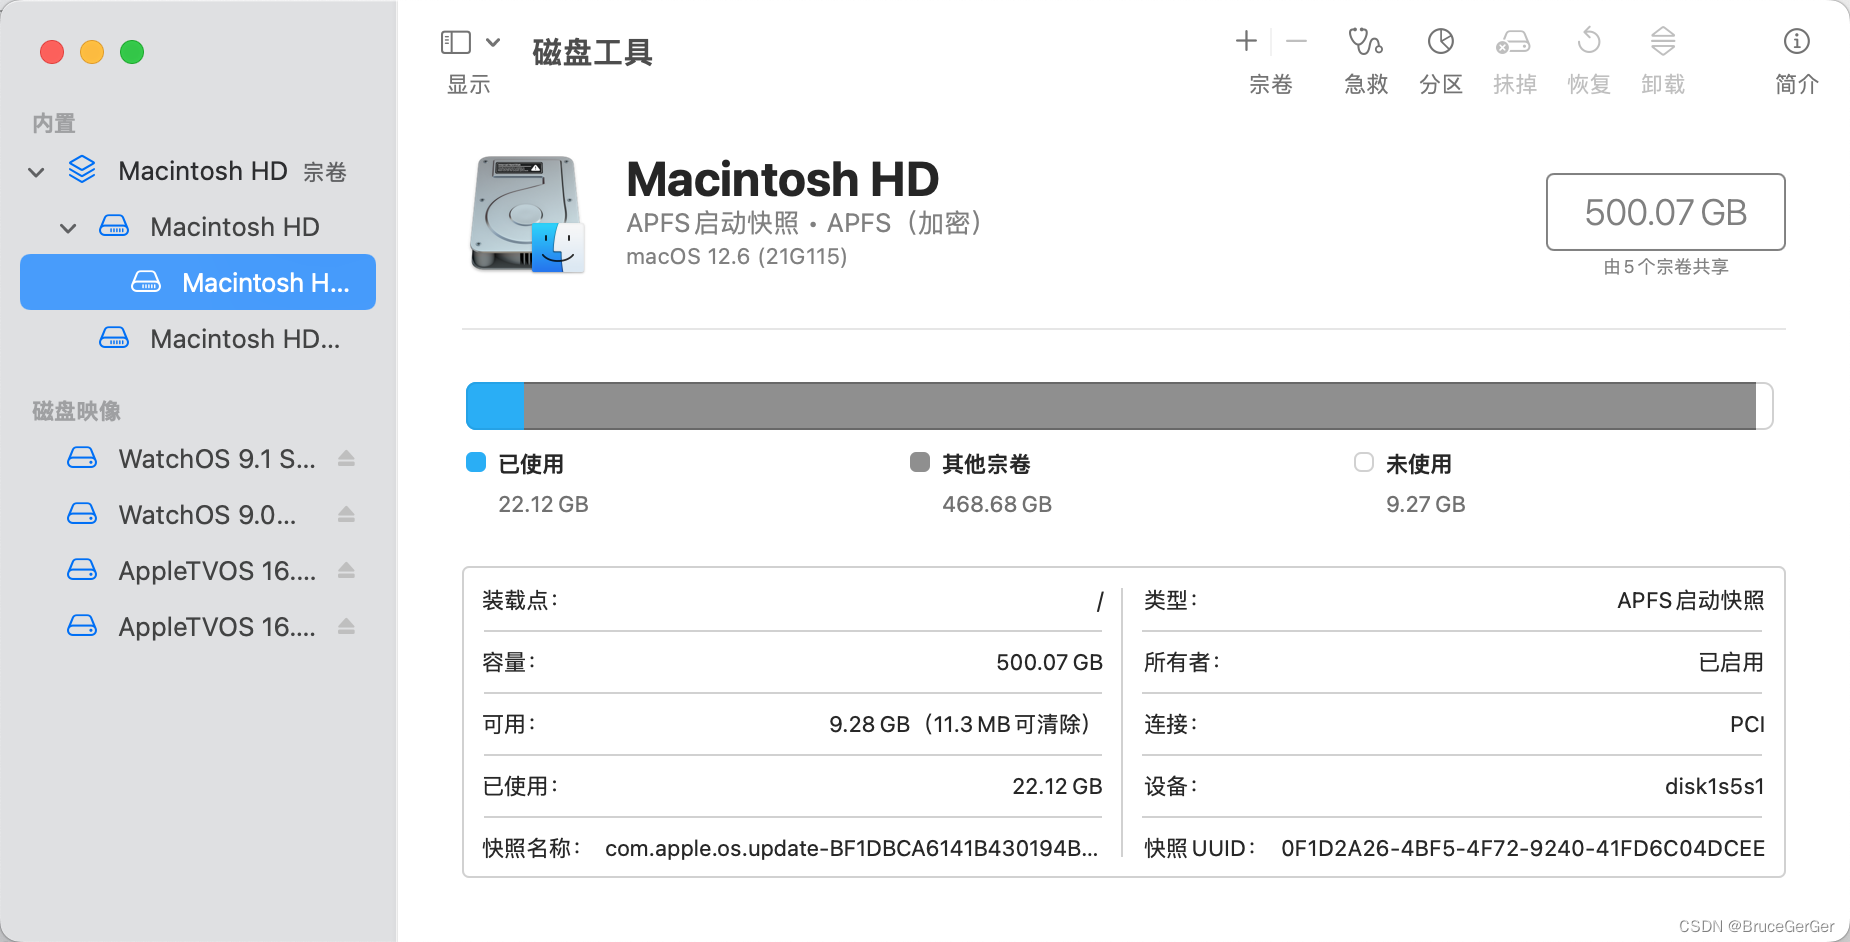Eject the WatchOS 9.1 S... disk image

tap(346, 458)
